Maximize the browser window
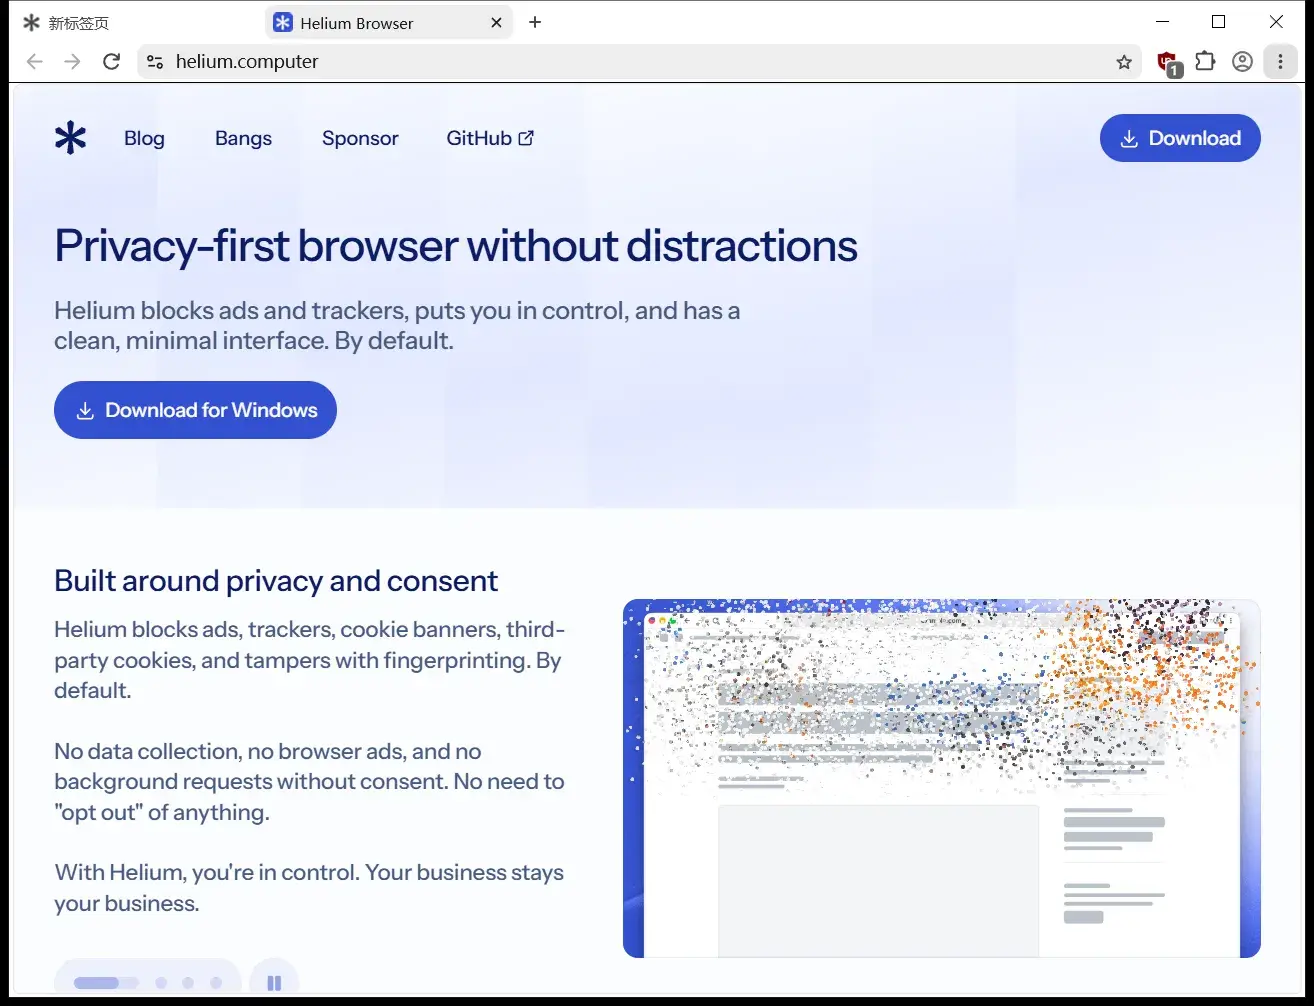The height and width of the screenshot is (1006, 1314). click(x=1218, y=22)
